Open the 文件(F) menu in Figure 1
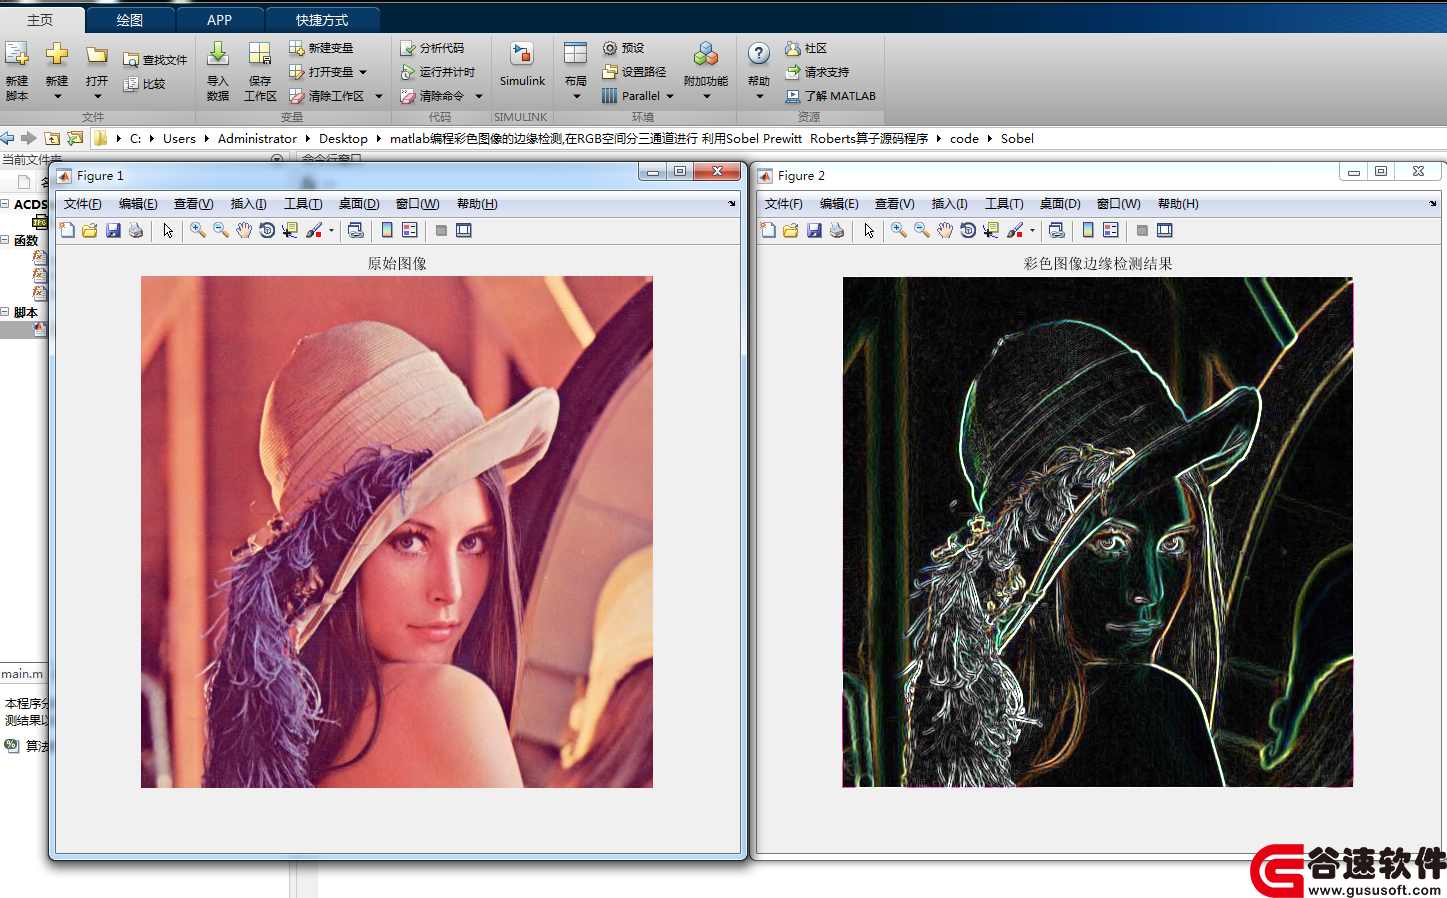 83,204
